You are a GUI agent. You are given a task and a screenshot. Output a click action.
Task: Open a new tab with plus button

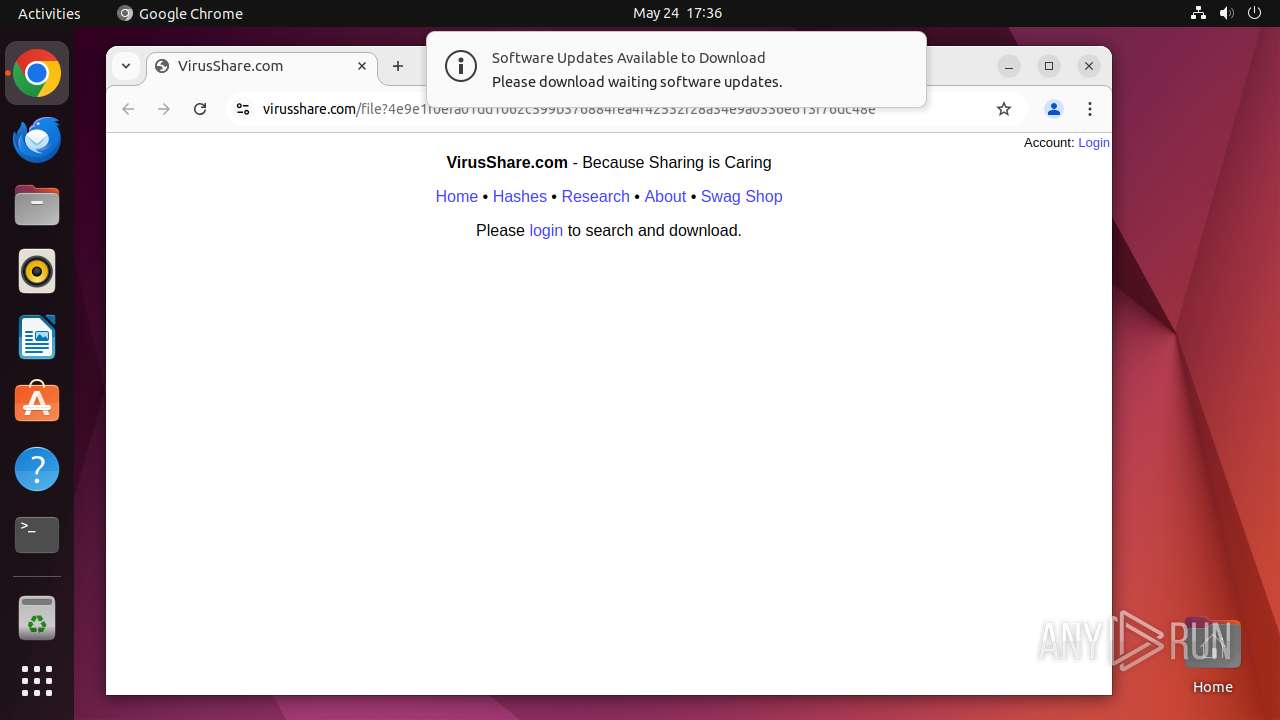pyautogui.click(x=398, y=66)
